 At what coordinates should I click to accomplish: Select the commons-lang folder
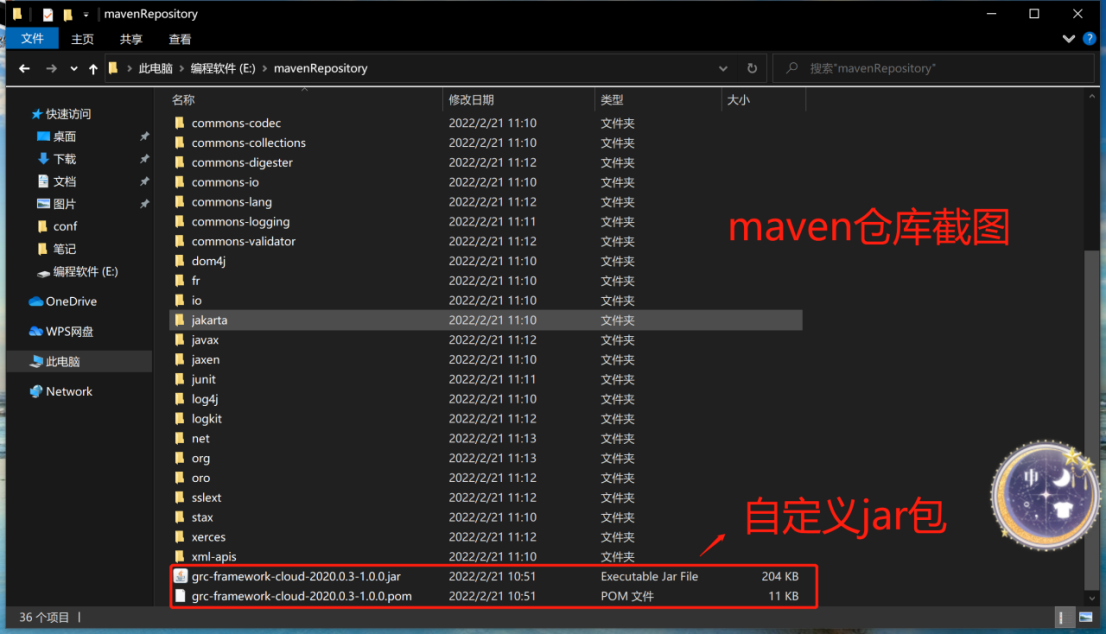(231, 202)
